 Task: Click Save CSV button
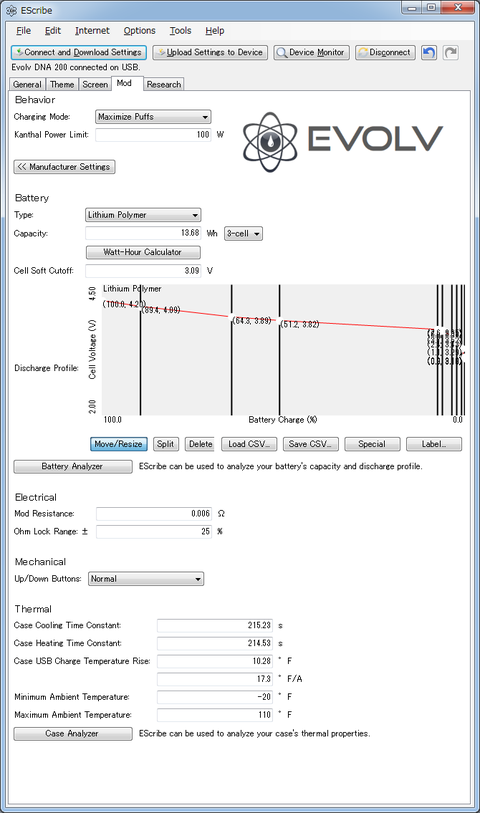(310, 444)
